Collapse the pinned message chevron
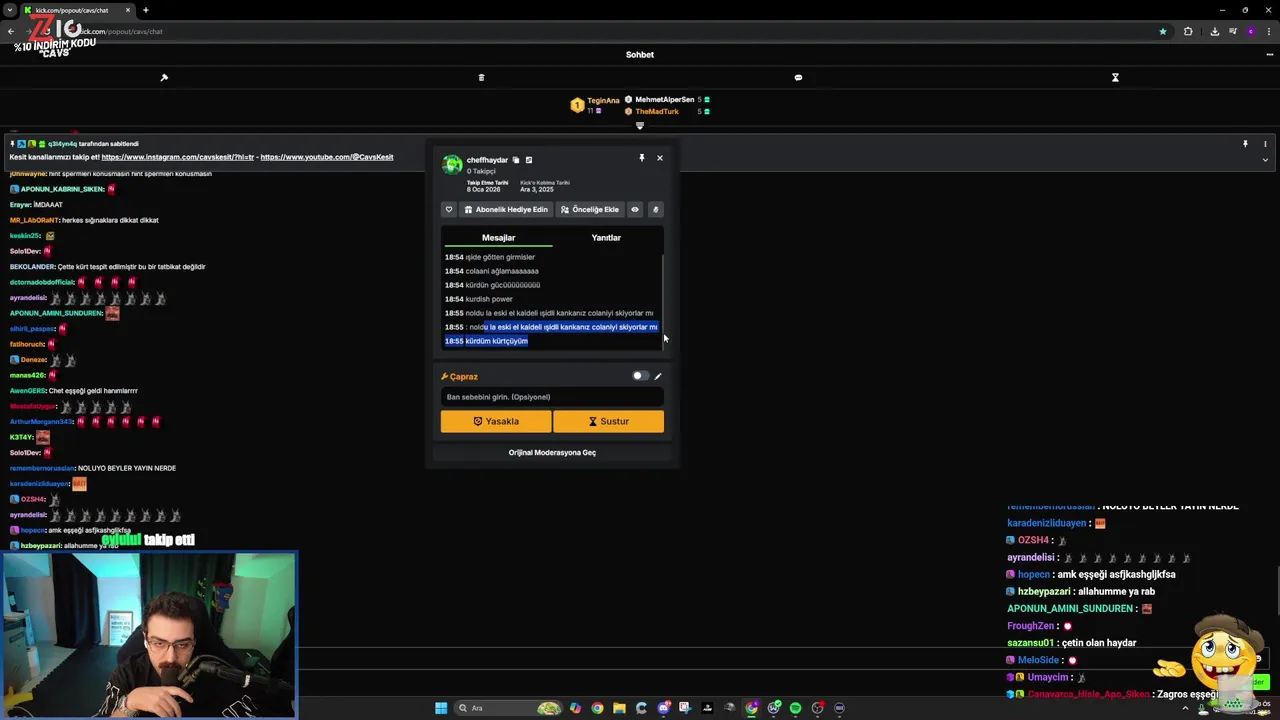 (1265, 160)
